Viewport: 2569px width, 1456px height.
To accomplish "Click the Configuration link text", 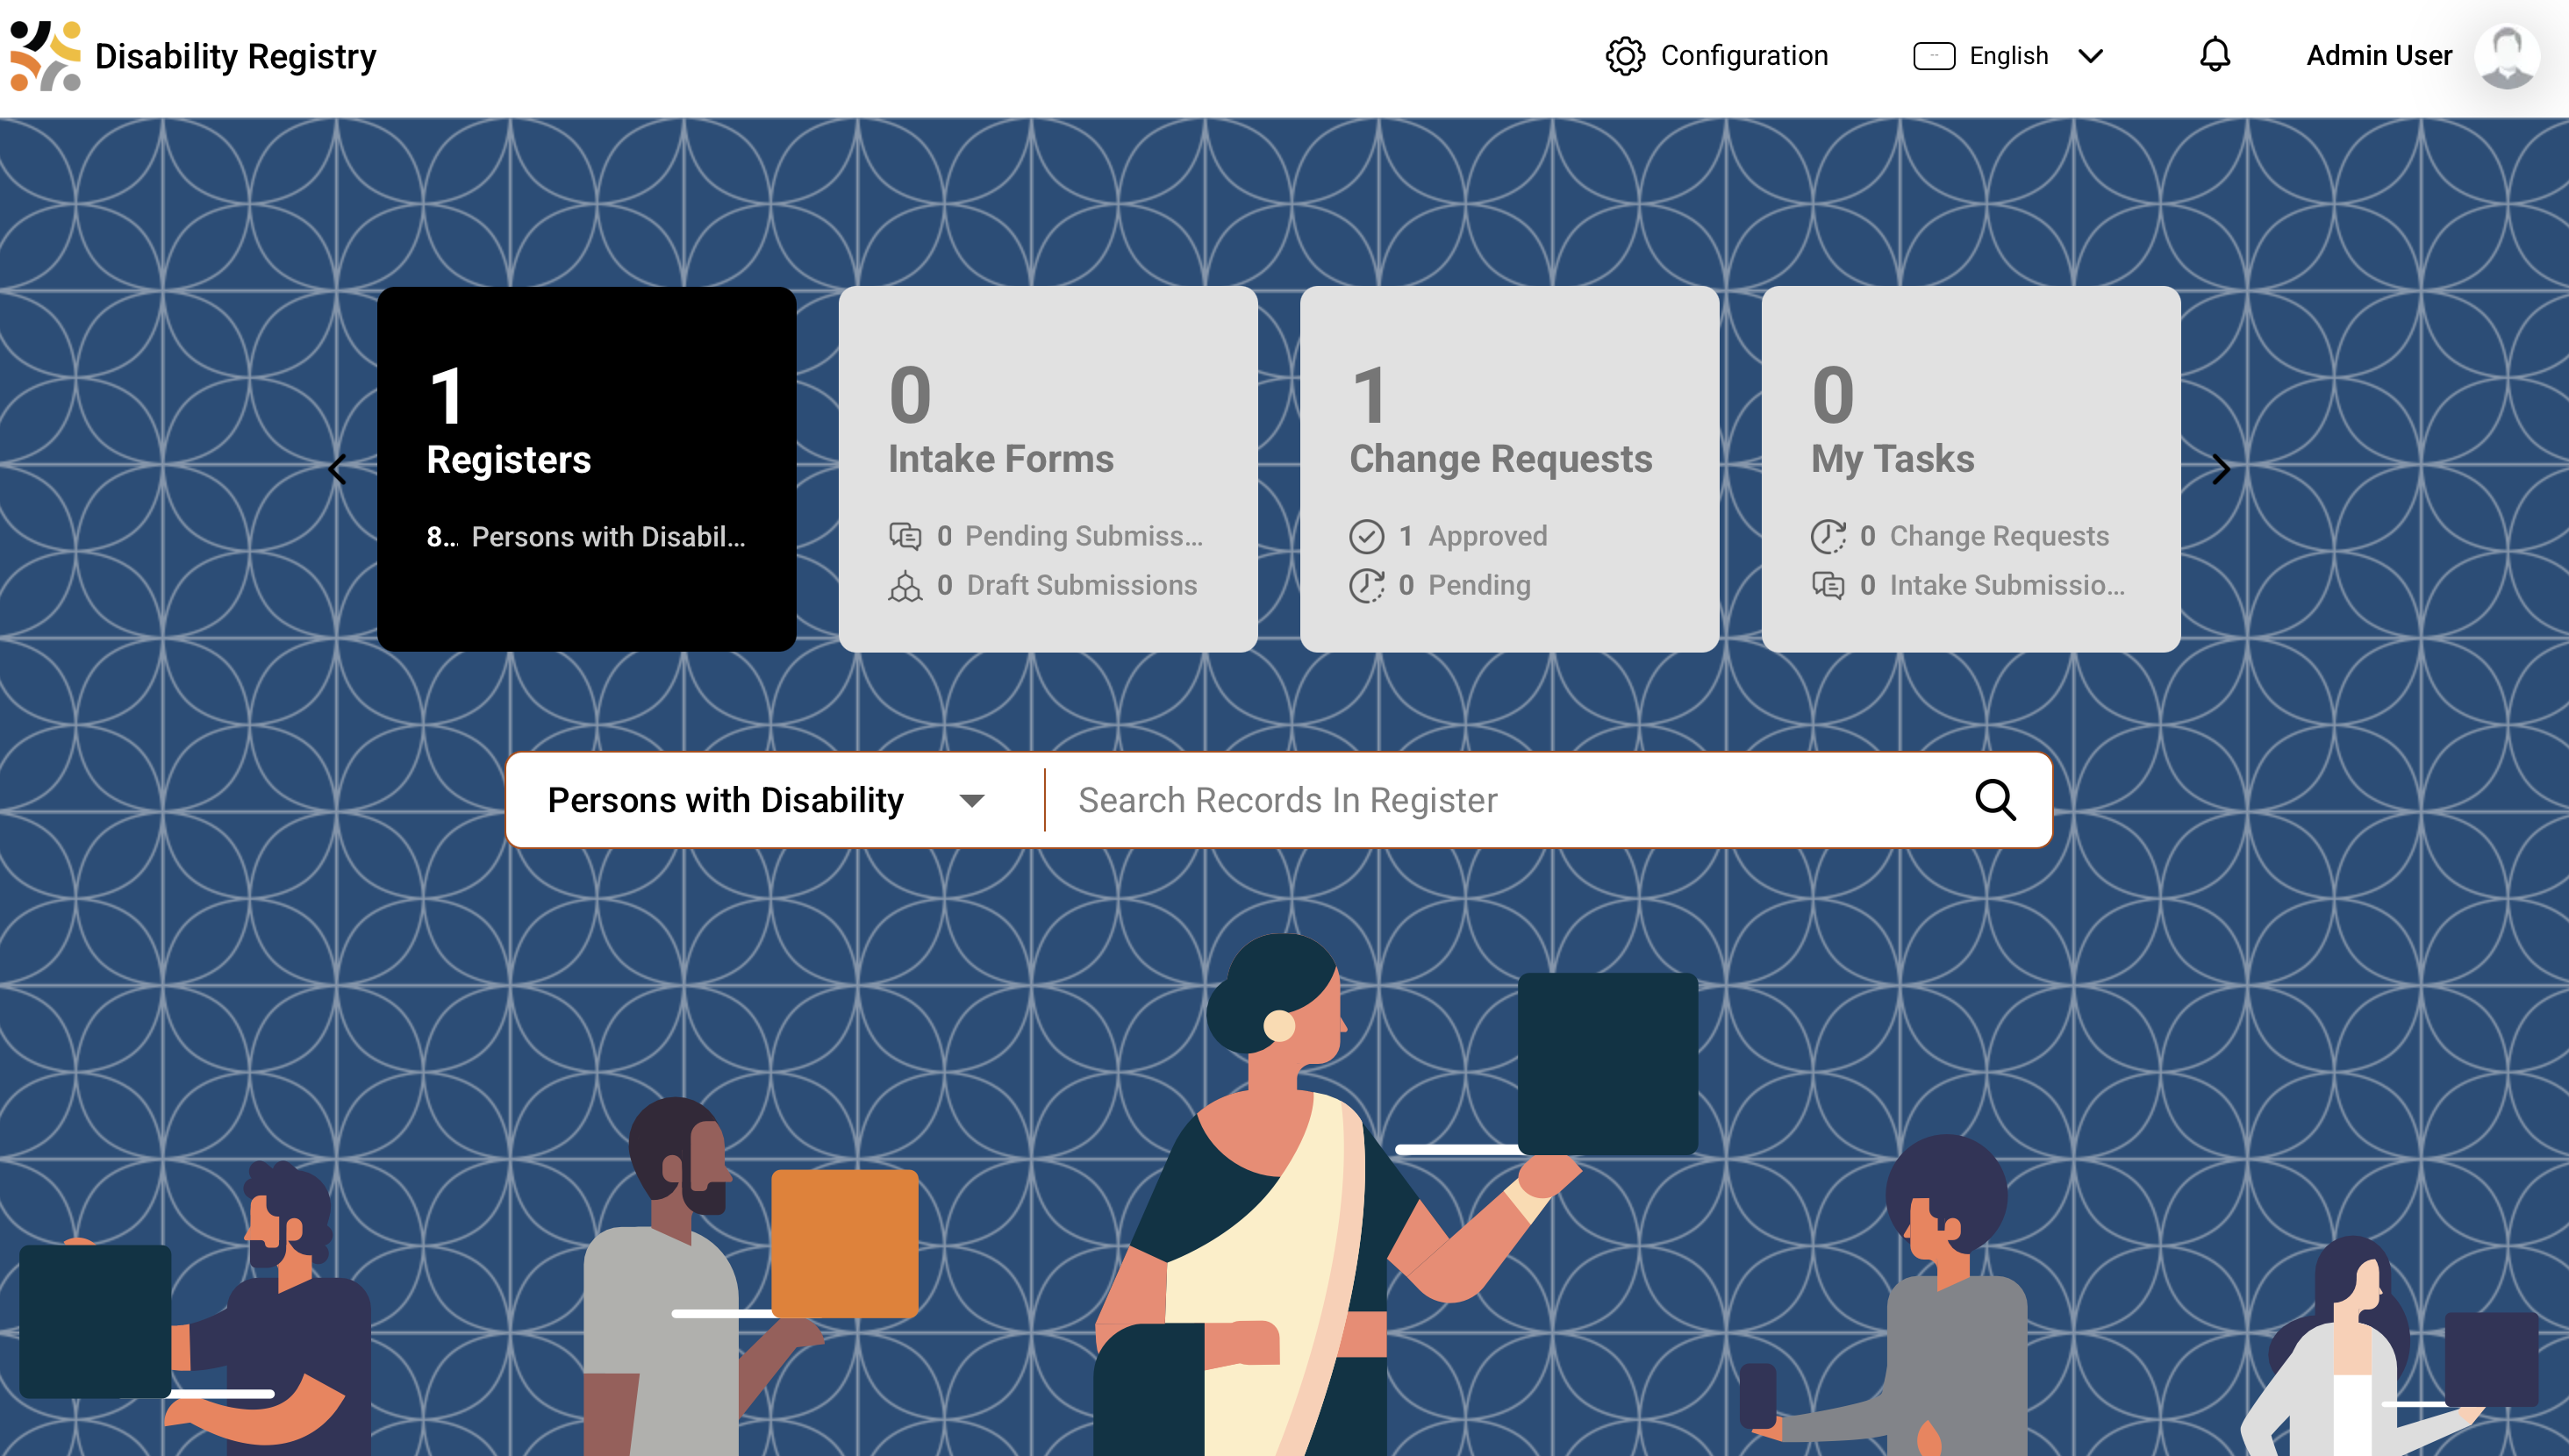I will (1744, 56).
